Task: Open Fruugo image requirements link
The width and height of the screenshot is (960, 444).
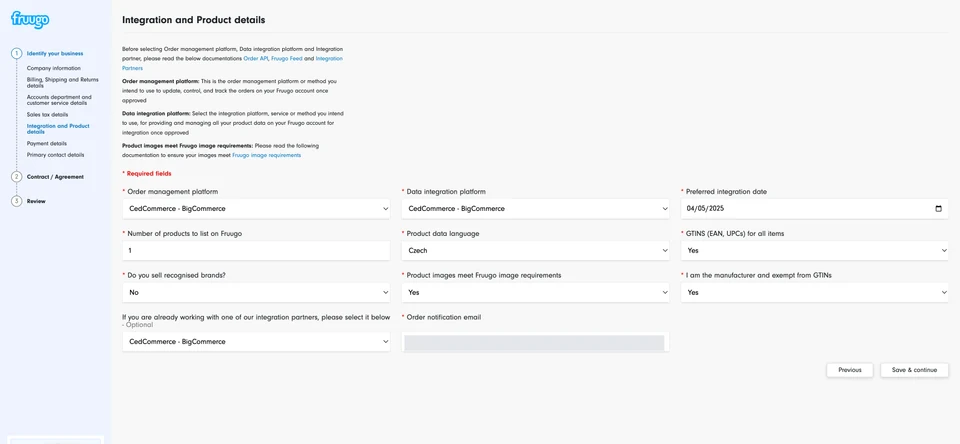Action: tap(266, 156)
